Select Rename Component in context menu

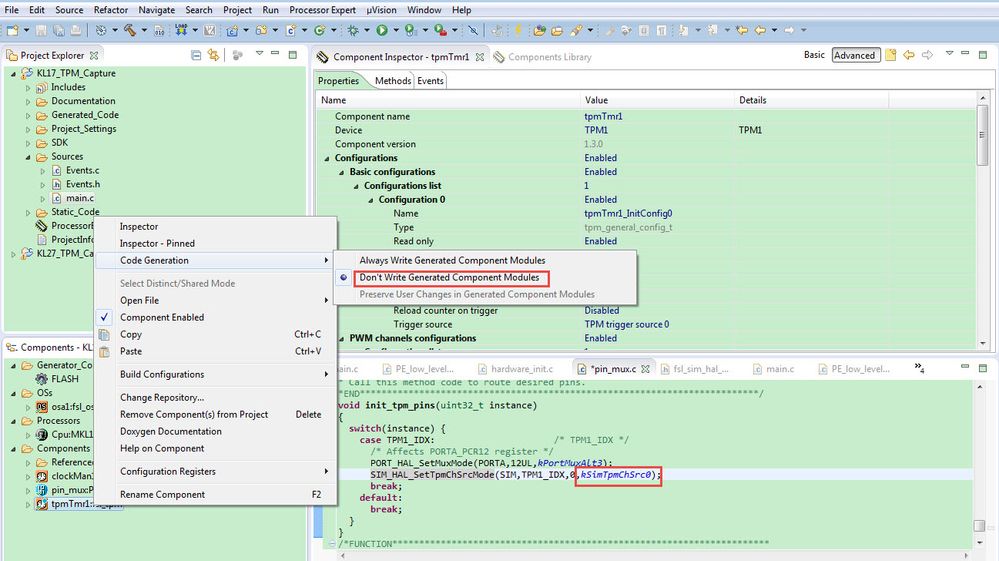click(162, 495)
